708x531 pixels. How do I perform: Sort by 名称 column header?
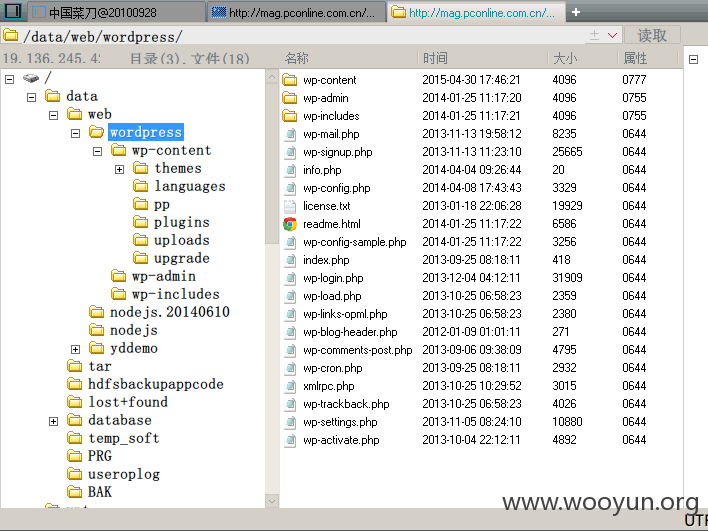click(x=296, y=58)
